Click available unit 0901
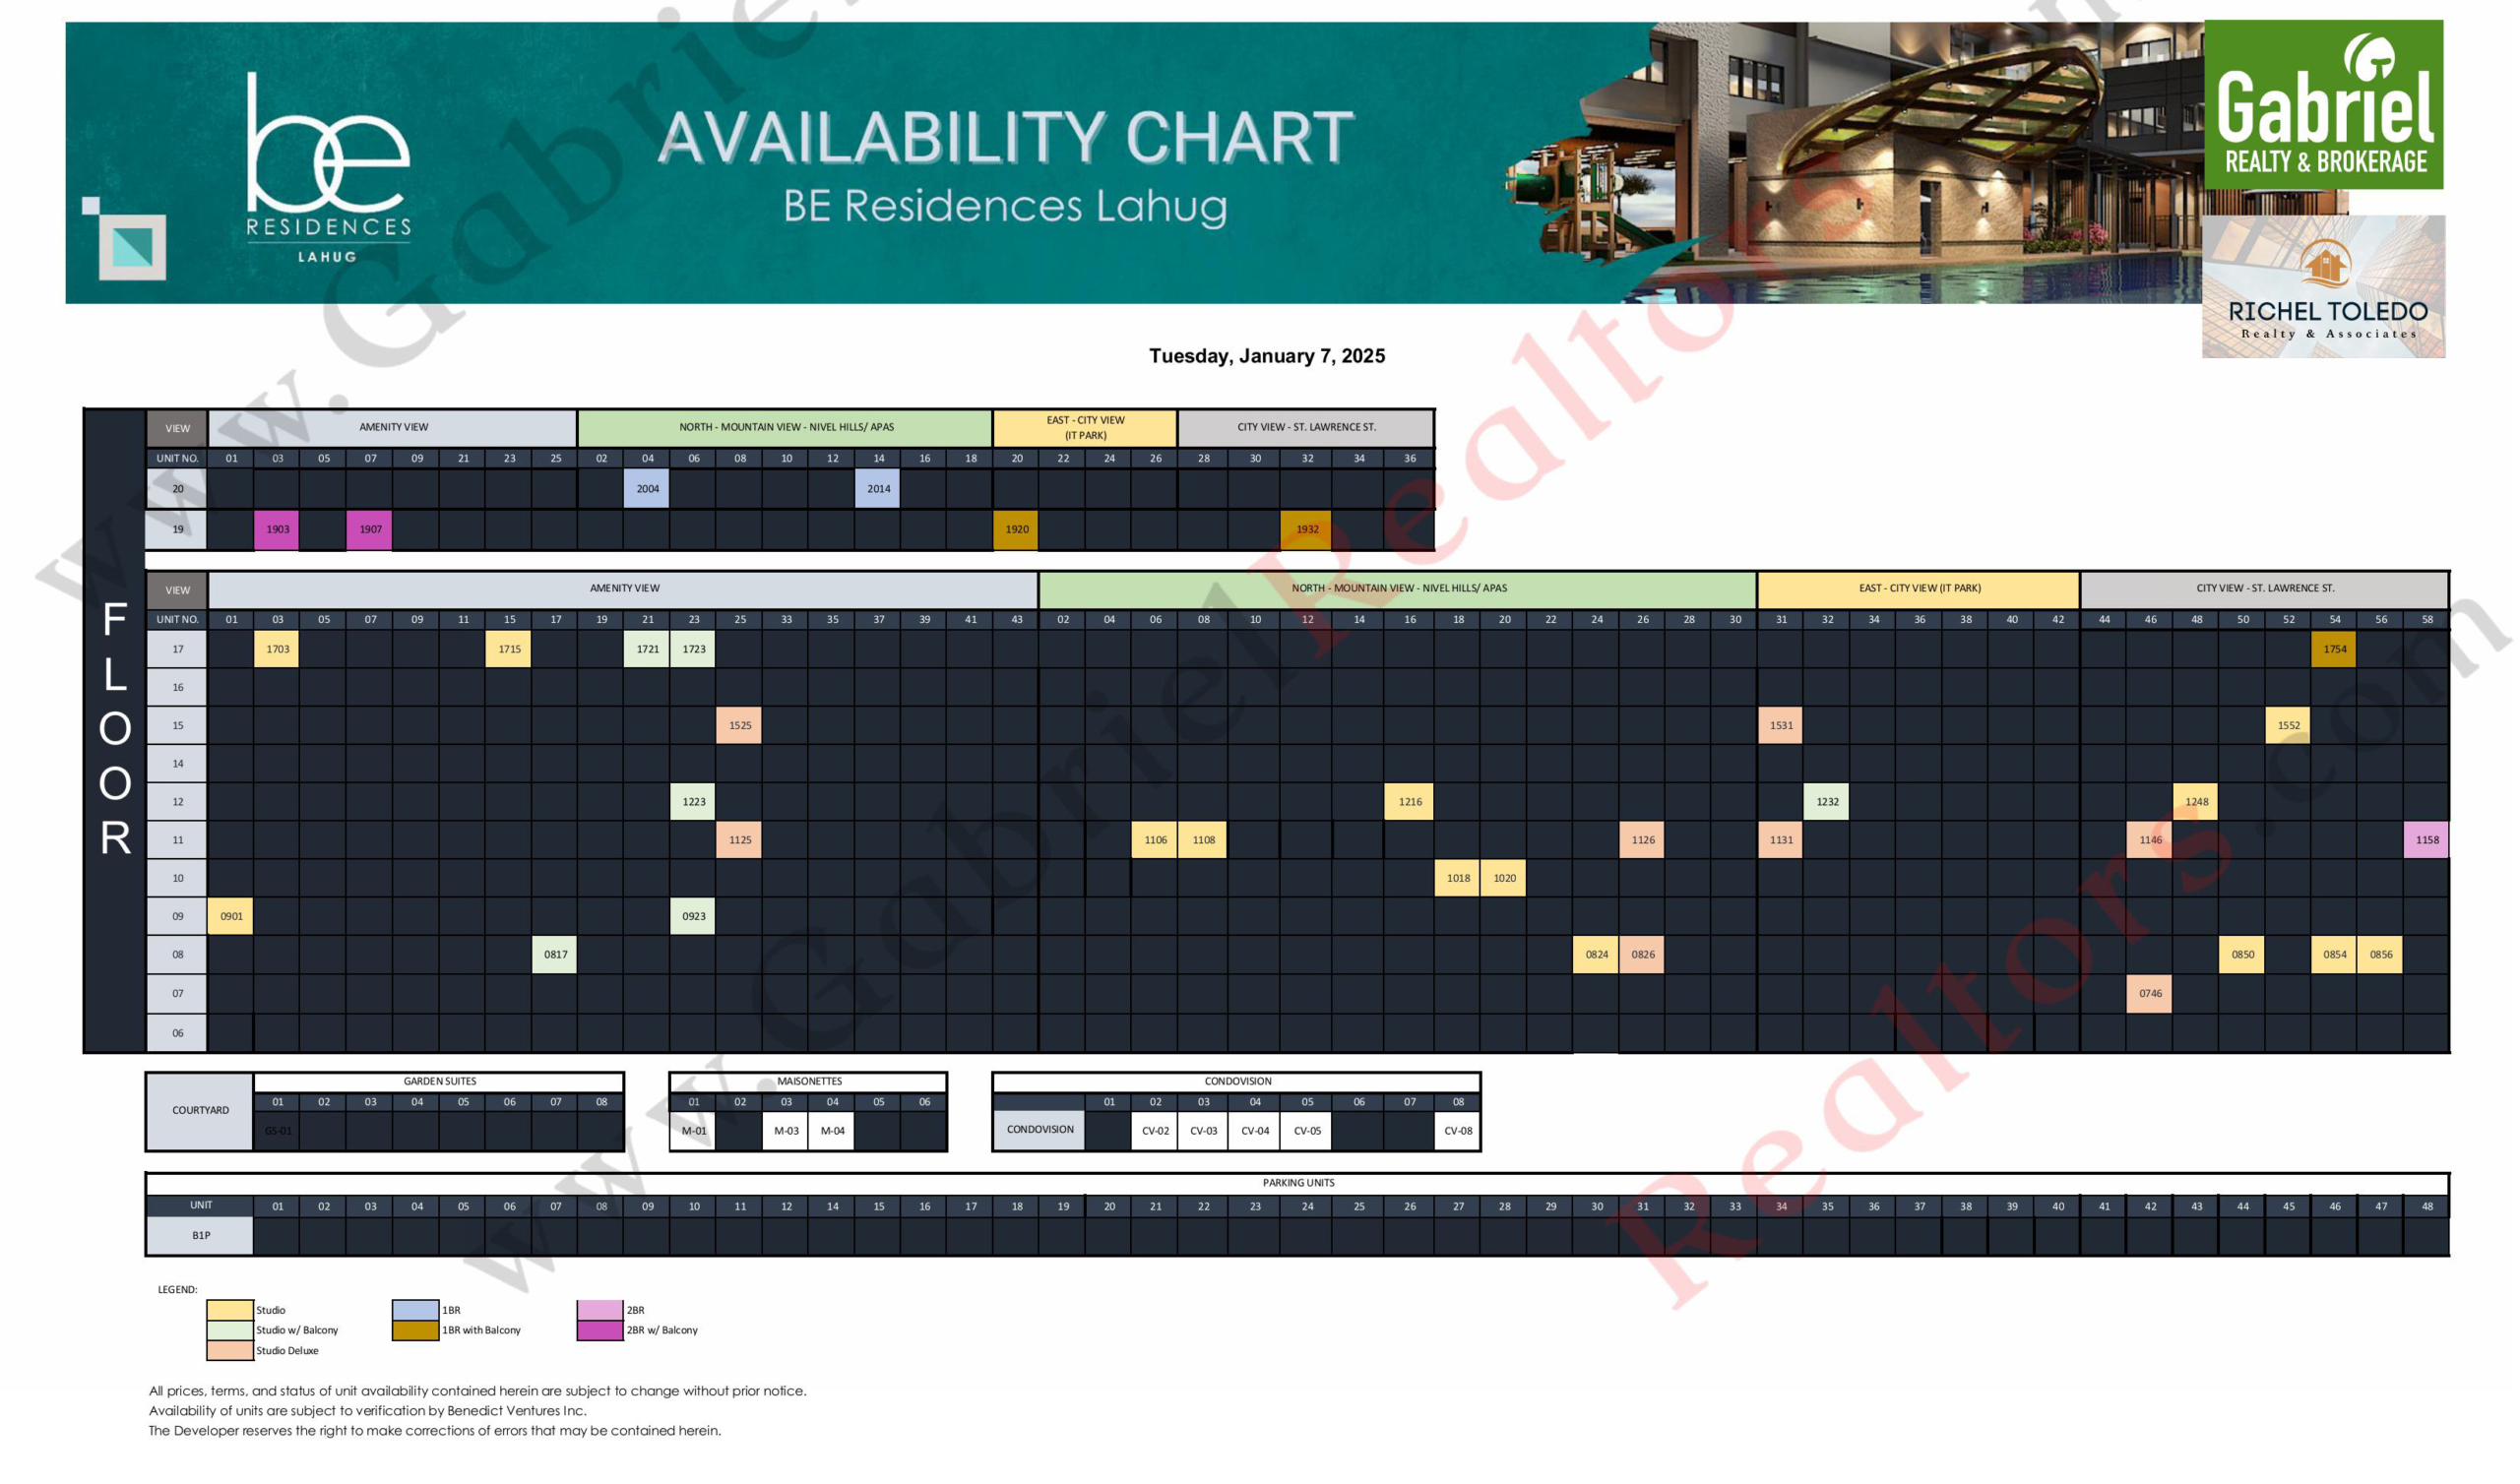Viewport: 2520px width, 1484px height. pyautogui.click(x=231, y=916)
